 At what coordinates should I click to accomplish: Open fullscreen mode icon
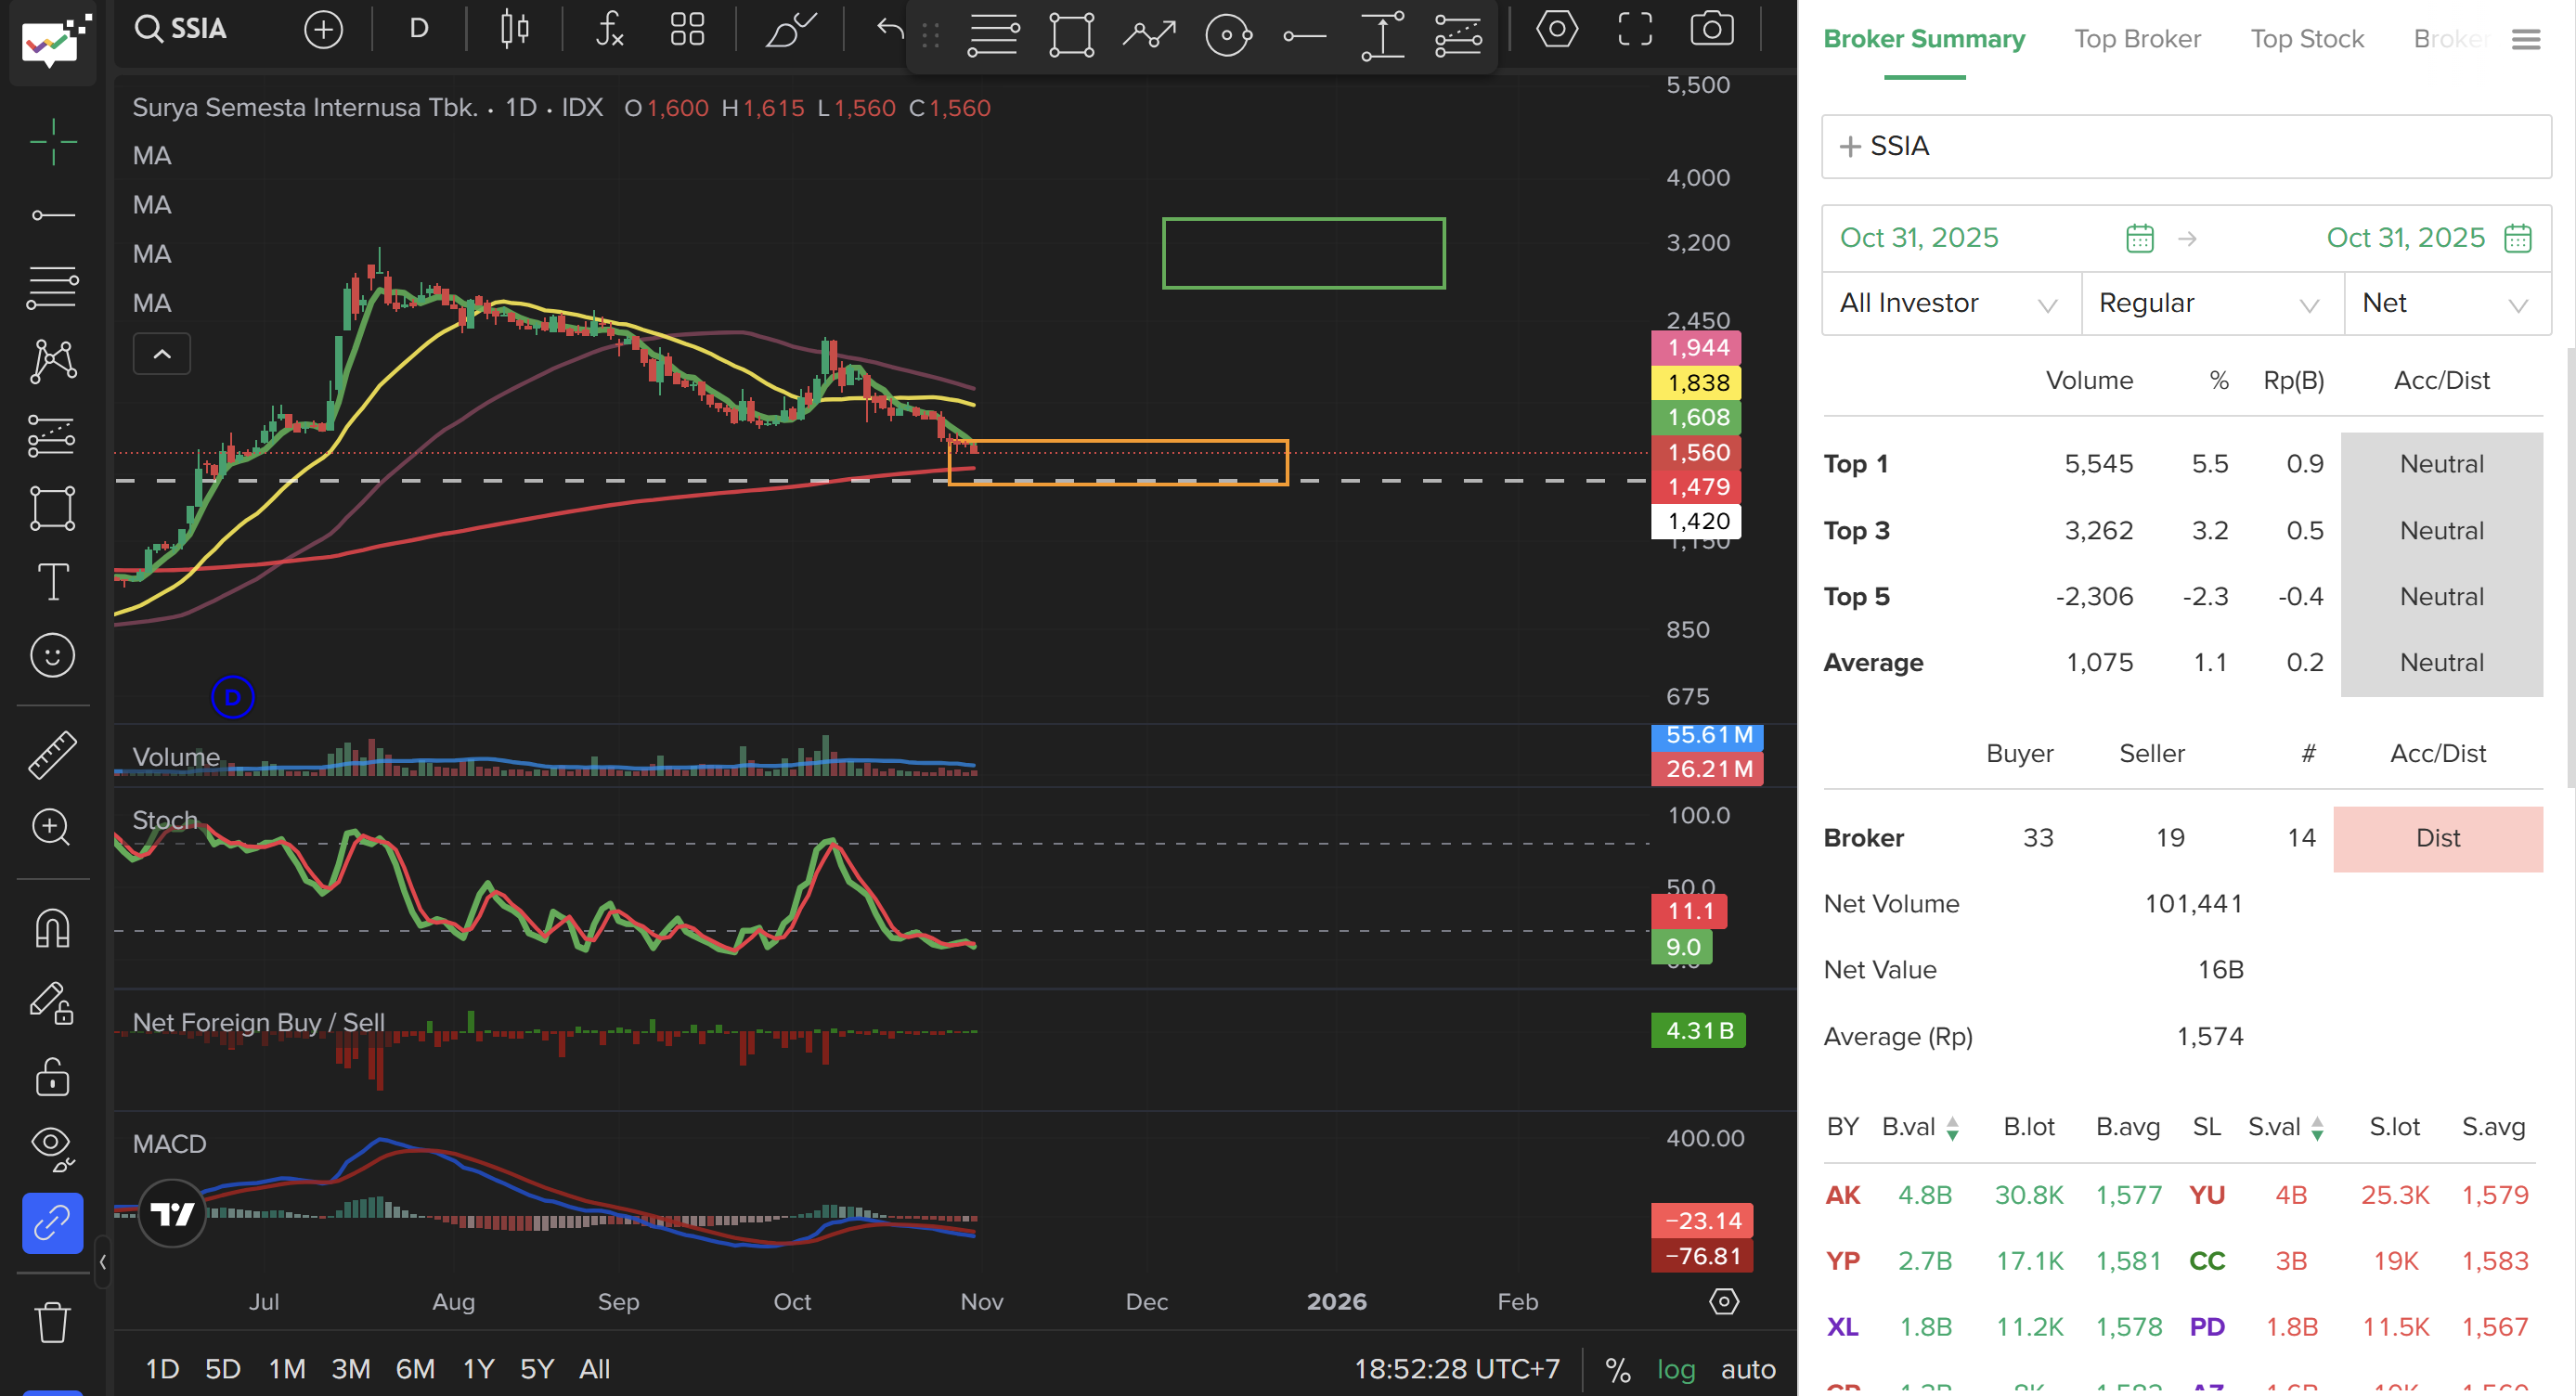(1635, 29)
